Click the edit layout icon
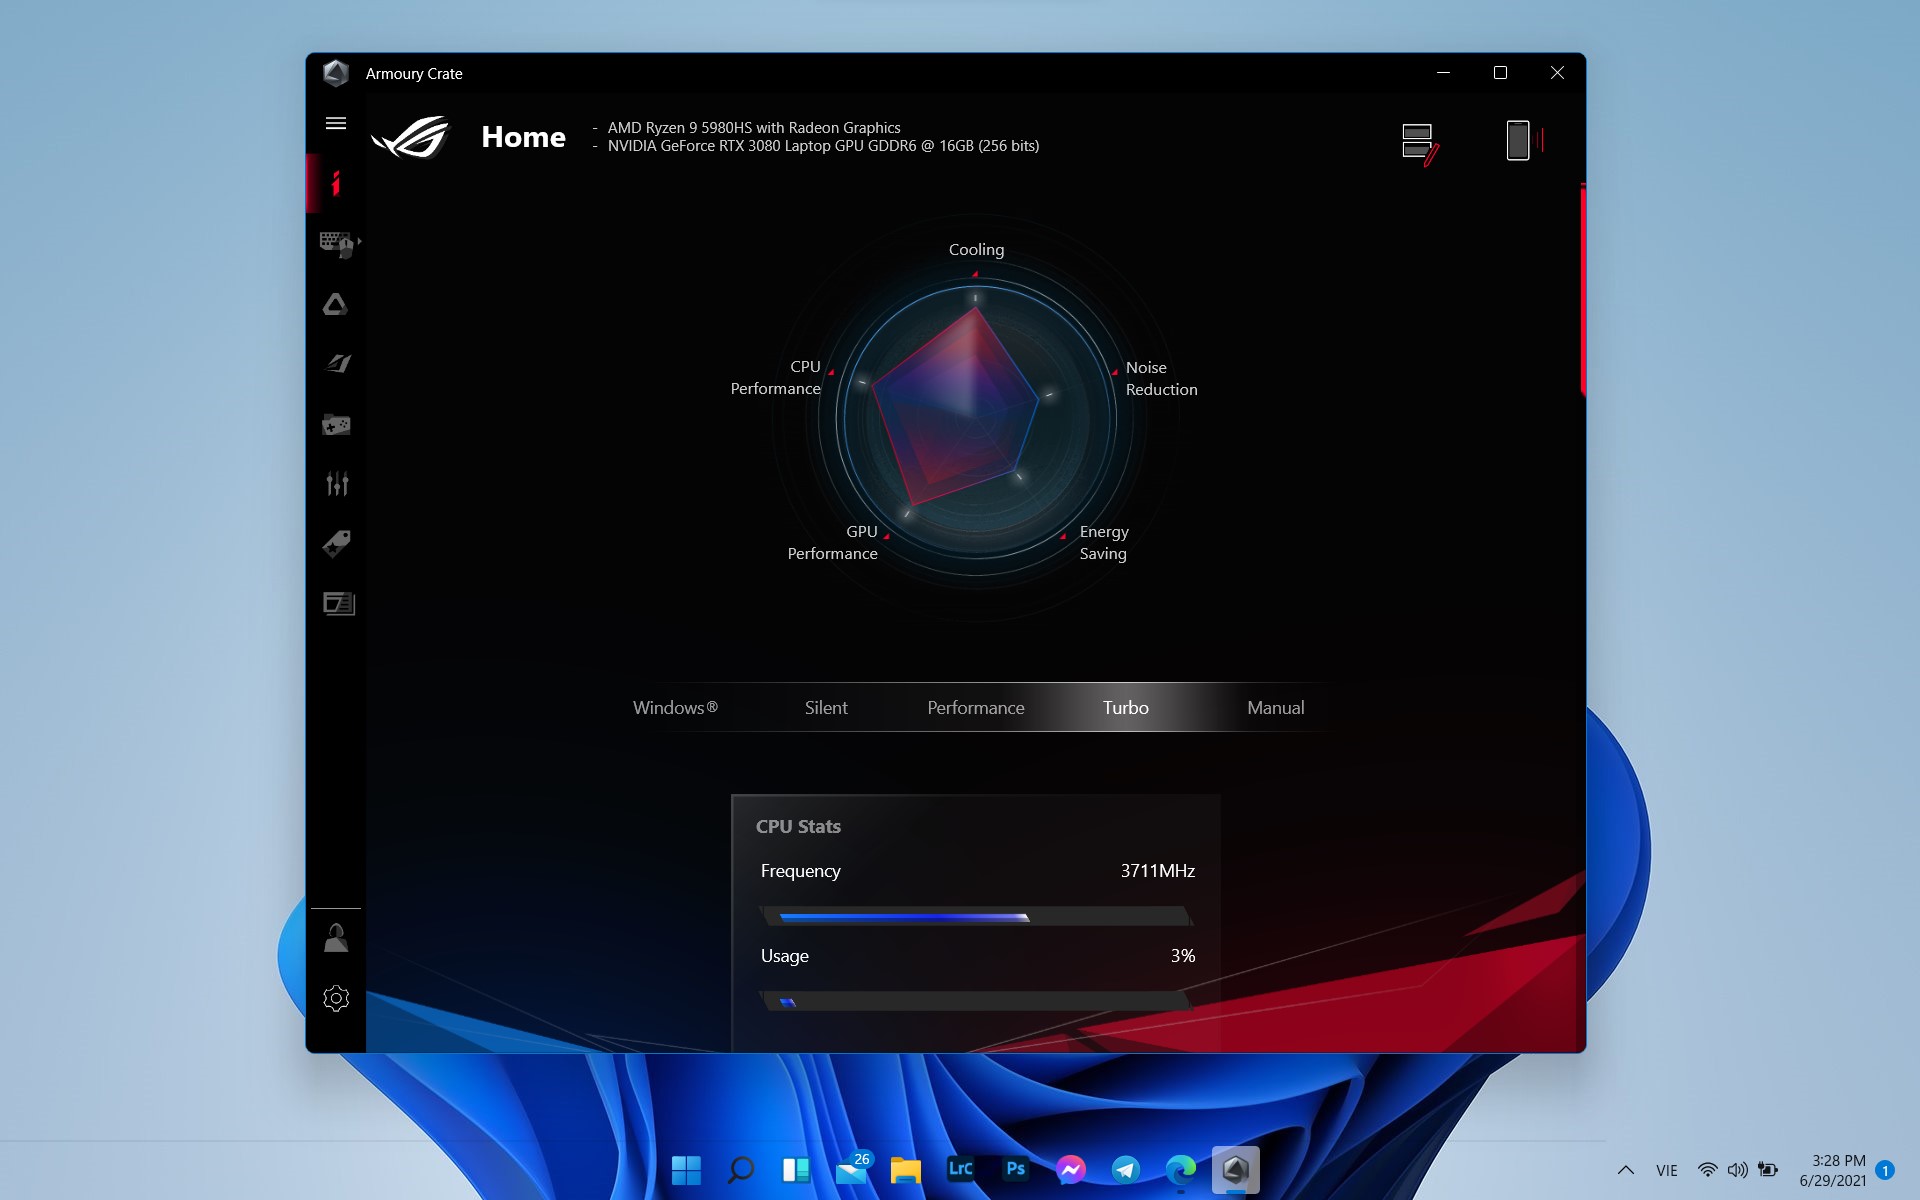The image size is (1920, 1200). point(1420,143)
